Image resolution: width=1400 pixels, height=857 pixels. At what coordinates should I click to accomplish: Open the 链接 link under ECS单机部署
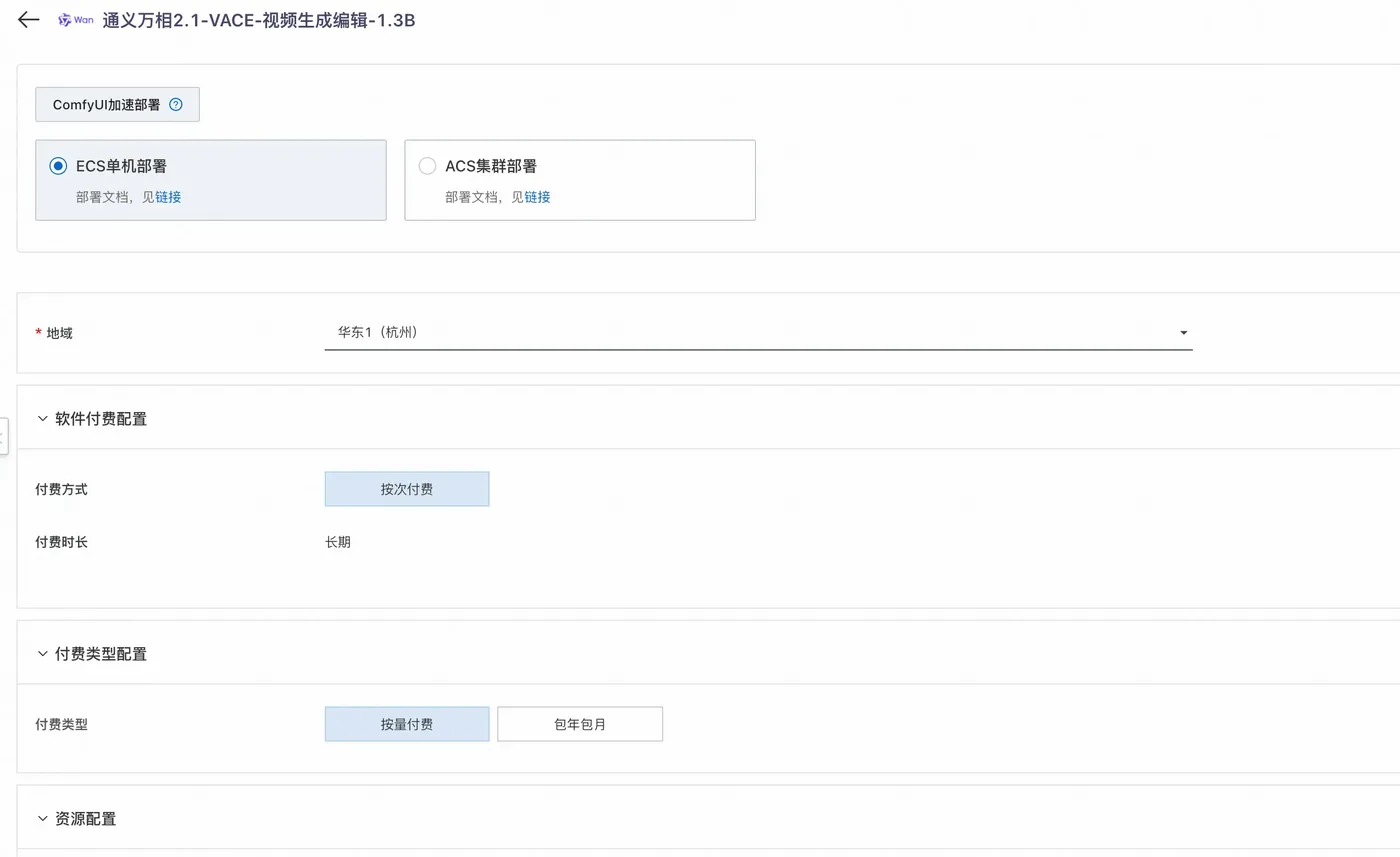[x=168, y=197]
